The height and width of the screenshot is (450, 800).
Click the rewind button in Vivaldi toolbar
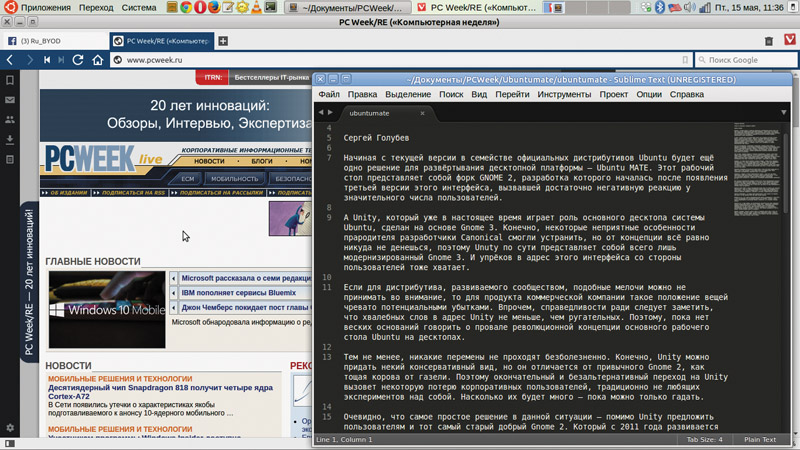pyautogui.click(x=46, y=60)
